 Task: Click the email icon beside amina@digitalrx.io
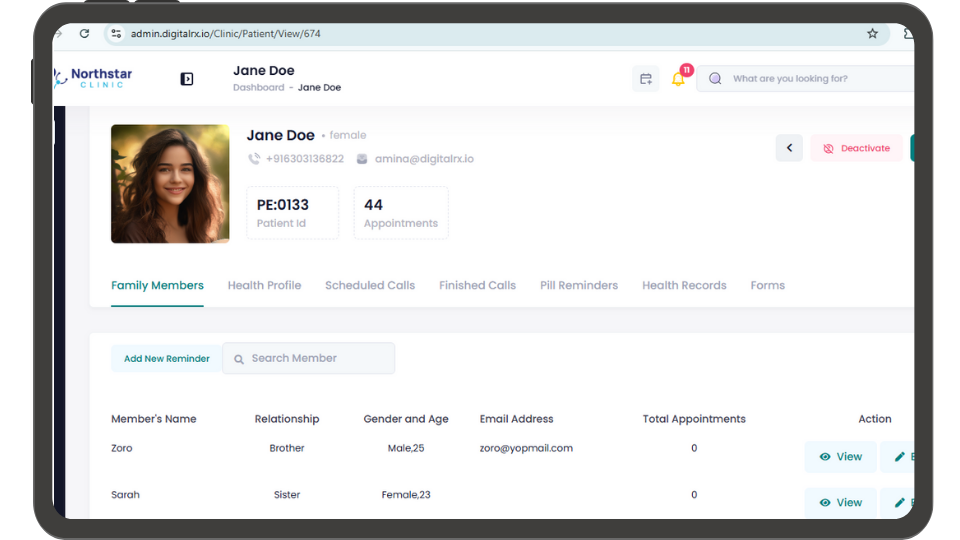click(362, 159)
